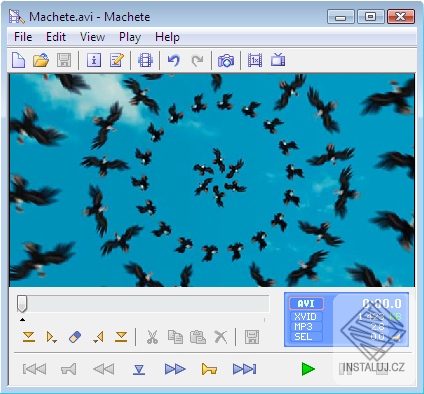
Task: Clear the selection with the eraser icon
Action: pyautogui.click(x=75, y=337)
